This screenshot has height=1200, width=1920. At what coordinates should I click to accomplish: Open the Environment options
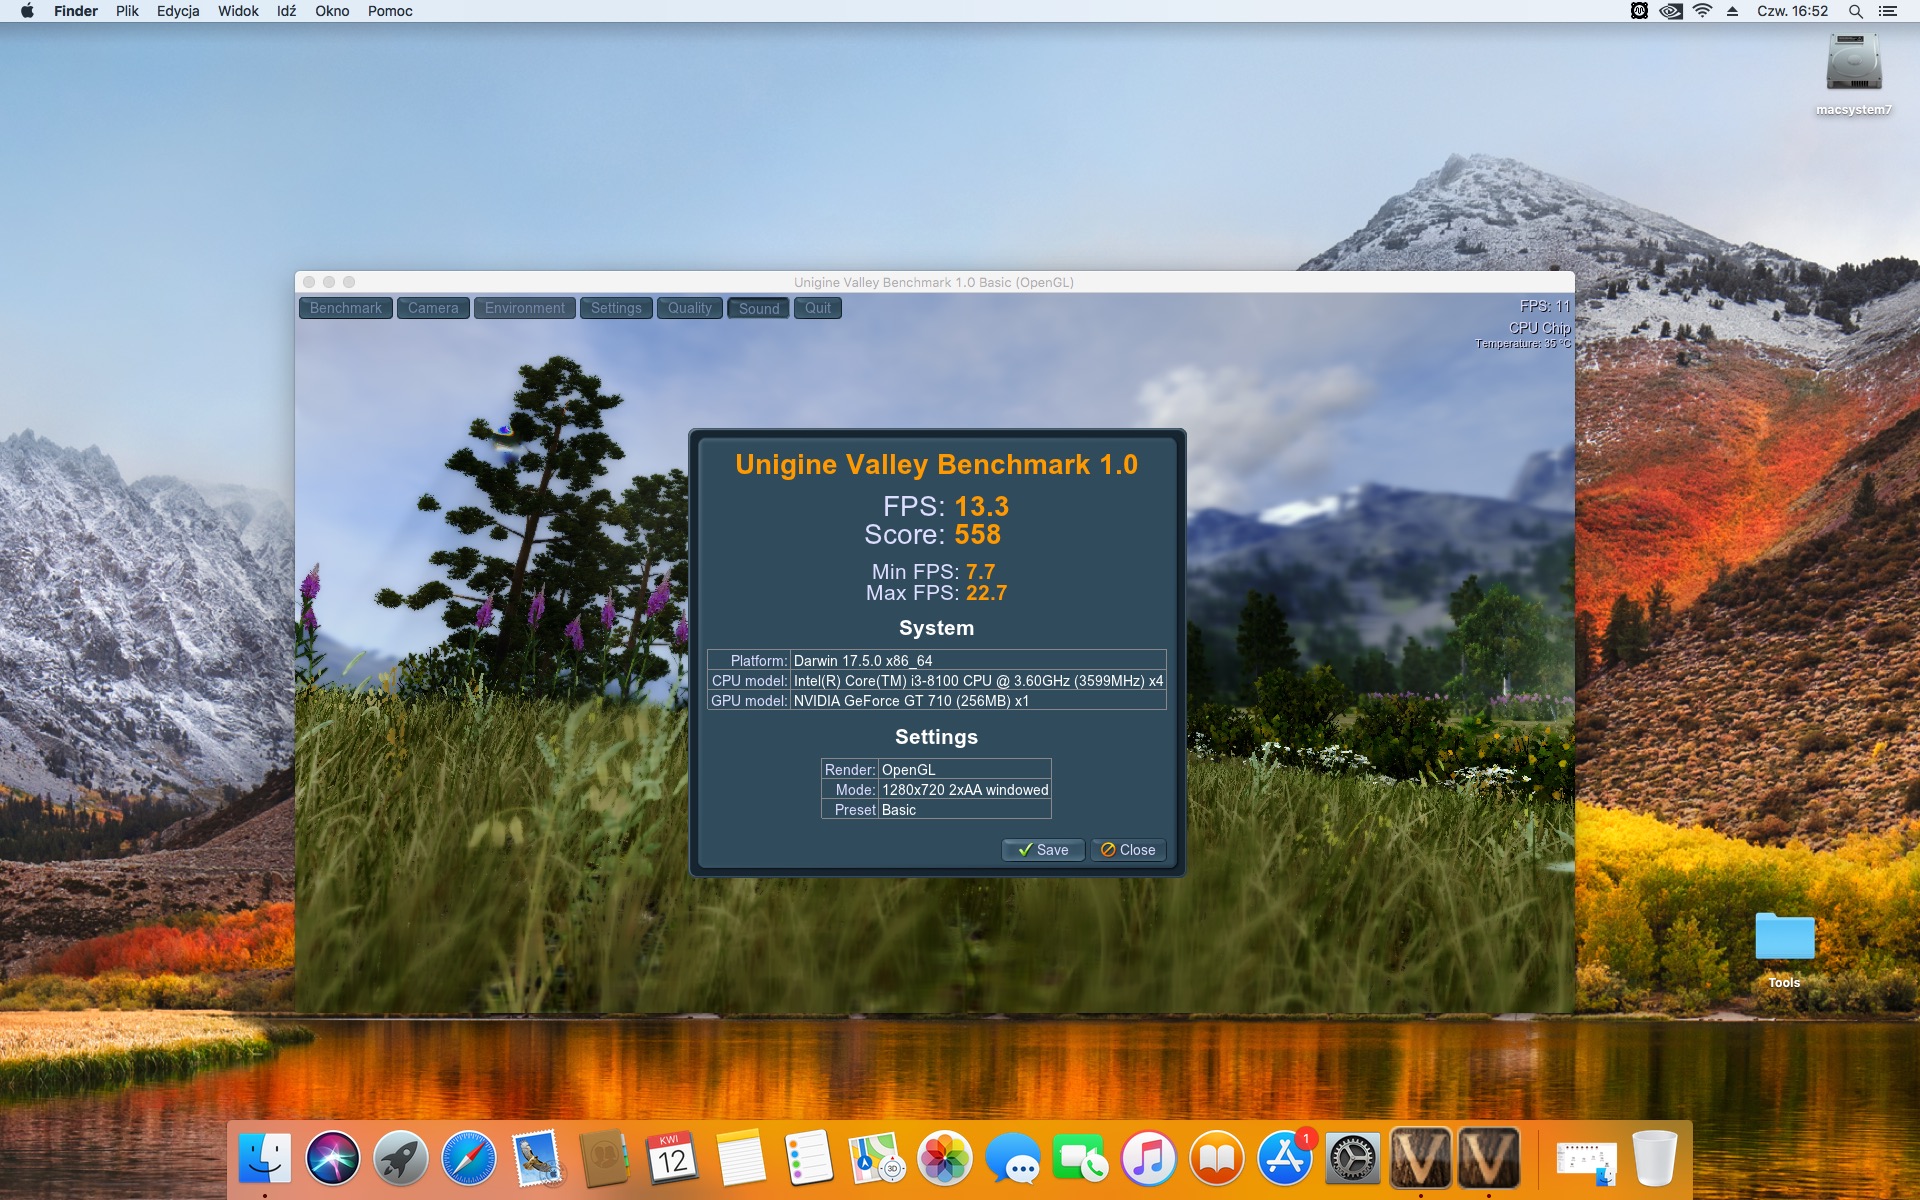tap(524, 308)
